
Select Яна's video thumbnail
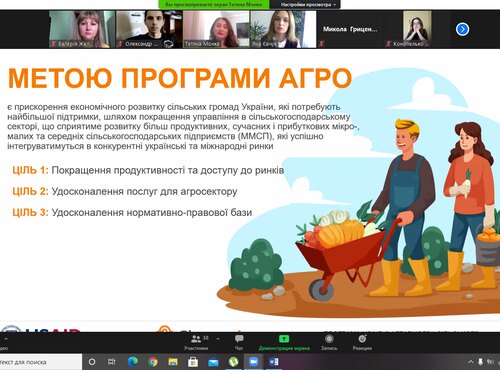283,29
